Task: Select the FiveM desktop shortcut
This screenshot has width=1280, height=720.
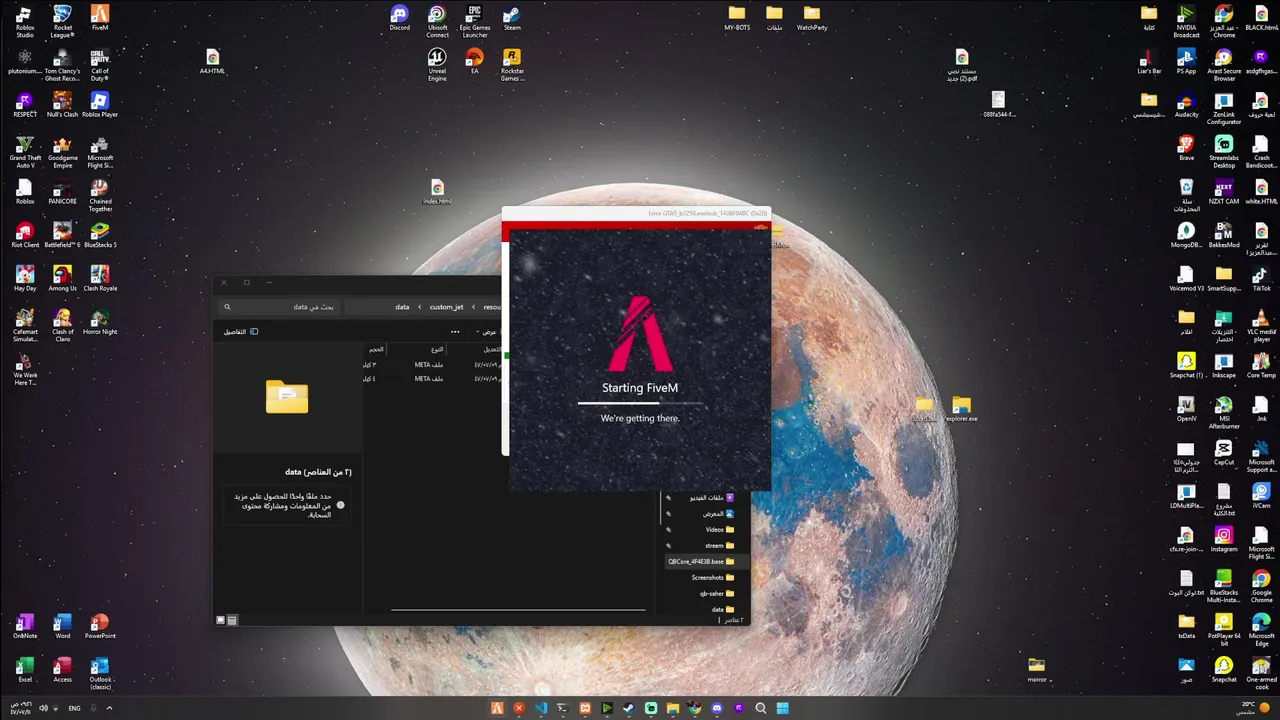Action: (99, 18)
